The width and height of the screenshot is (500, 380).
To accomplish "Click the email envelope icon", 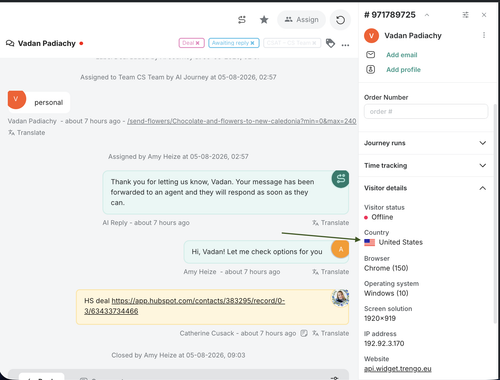I will point(370,55).
